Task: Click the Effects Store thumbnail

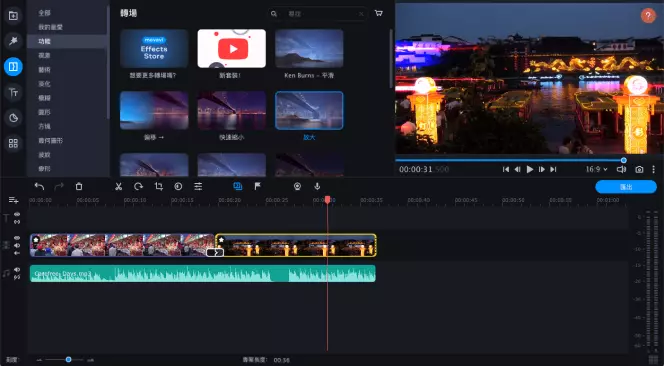Action: pos(154,48)
